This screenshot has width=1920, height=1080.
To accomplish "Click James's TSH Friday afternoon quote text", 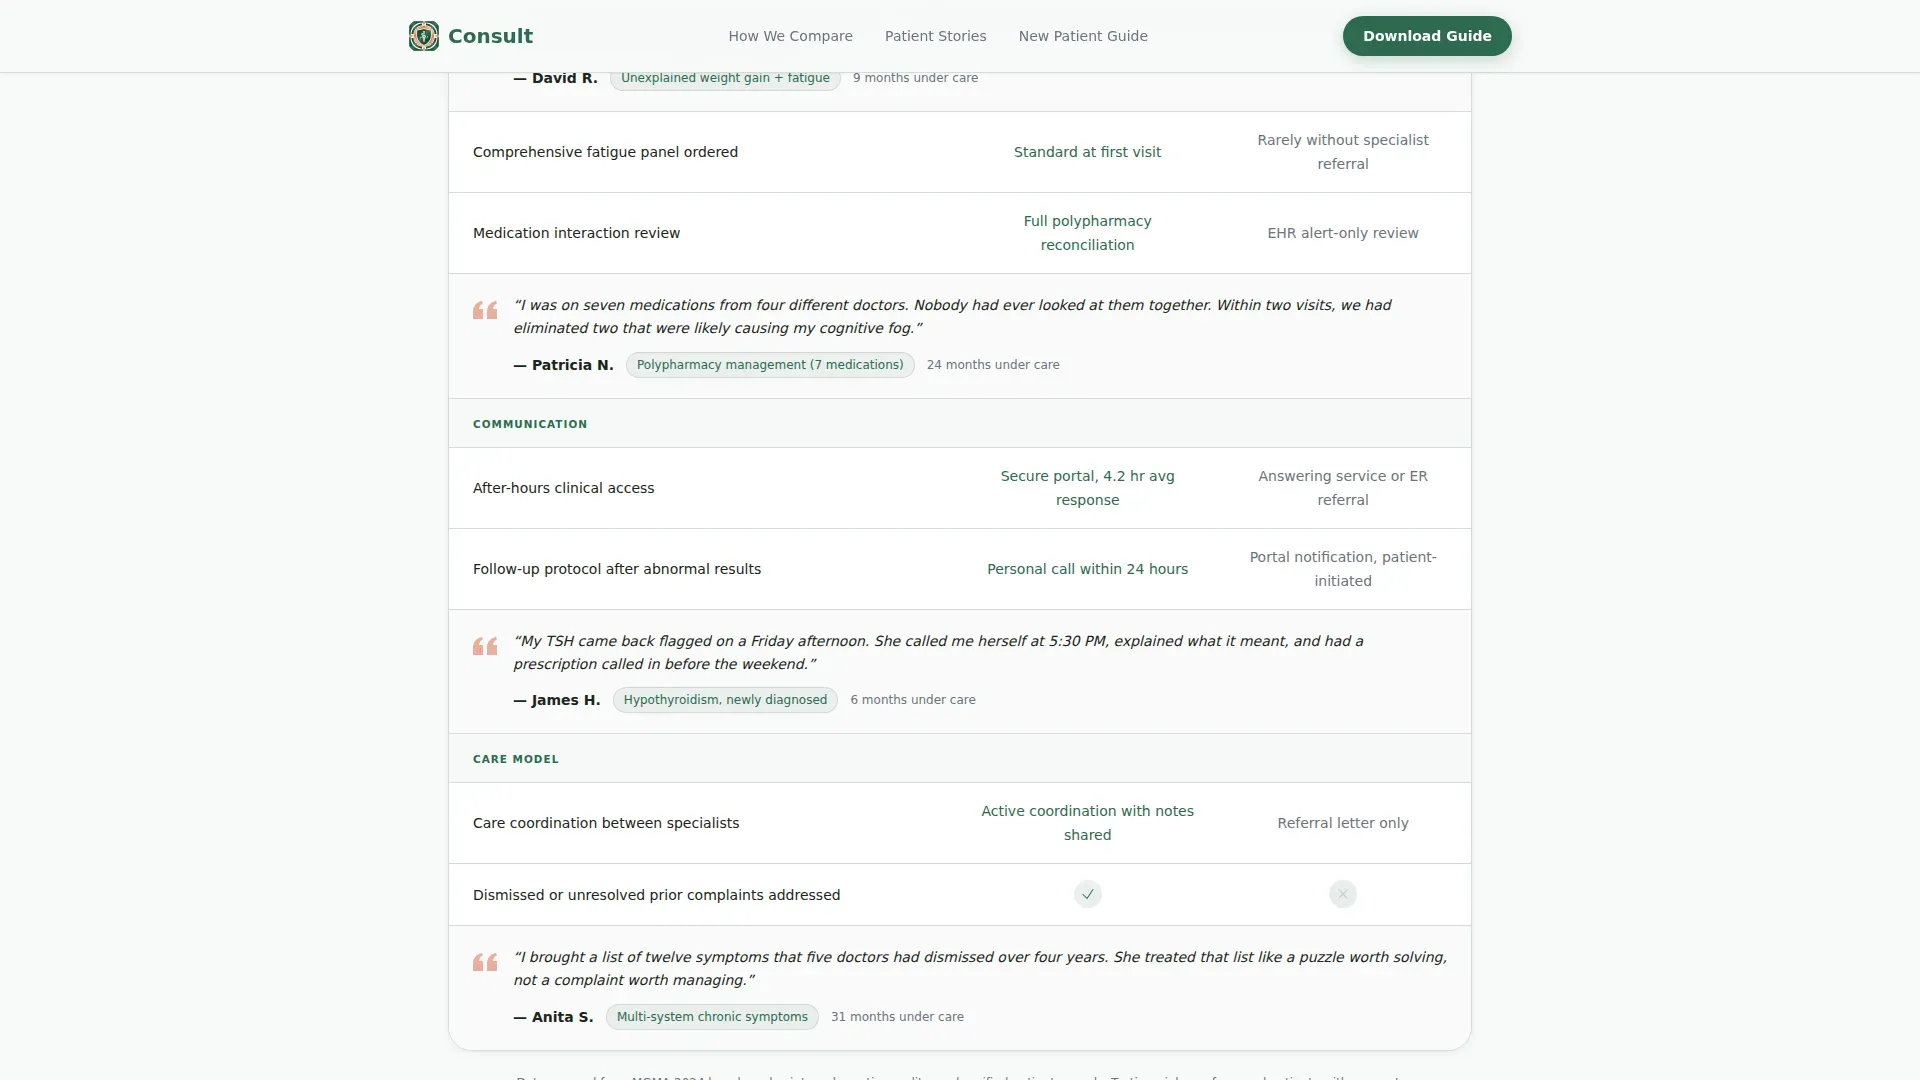I will (938, 653).
